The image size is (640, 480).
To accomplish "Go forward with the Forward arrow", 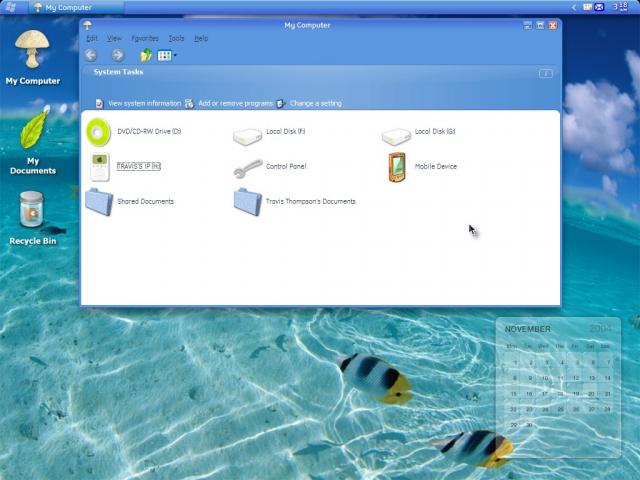I will tap(118, 55).
